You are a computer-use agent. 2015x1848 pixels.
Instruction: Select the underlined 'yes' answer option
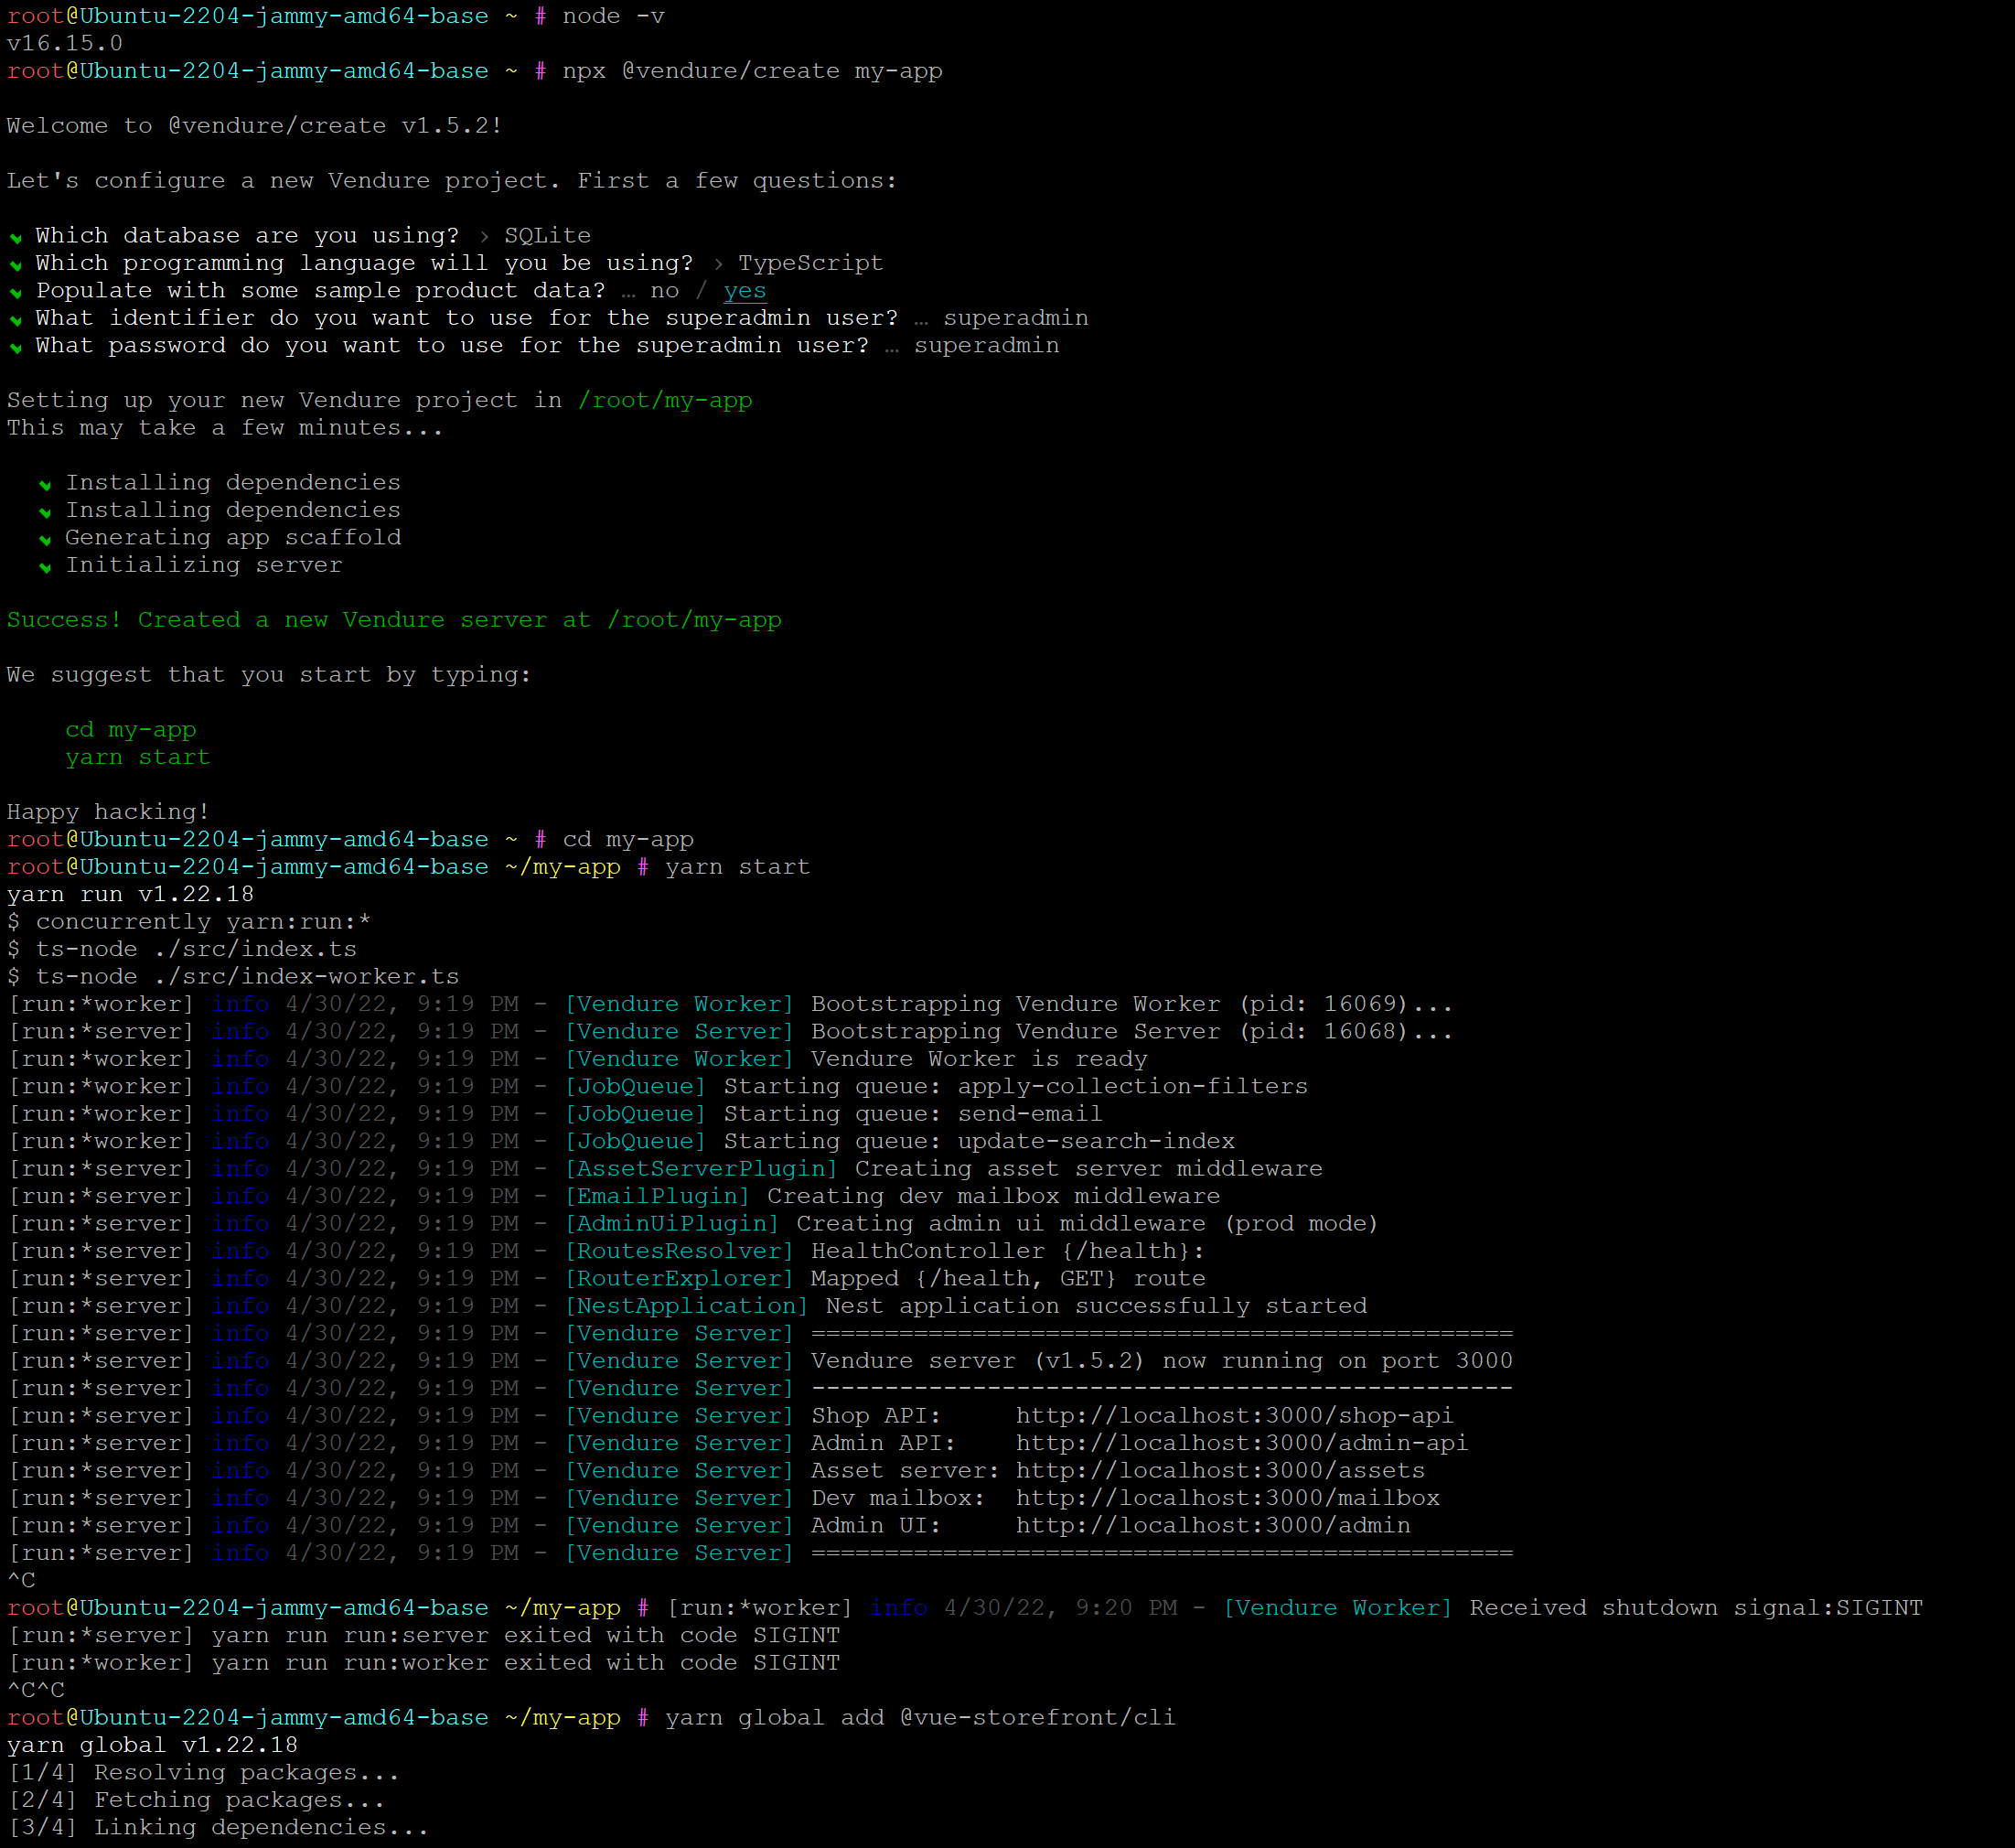point(744,290)
